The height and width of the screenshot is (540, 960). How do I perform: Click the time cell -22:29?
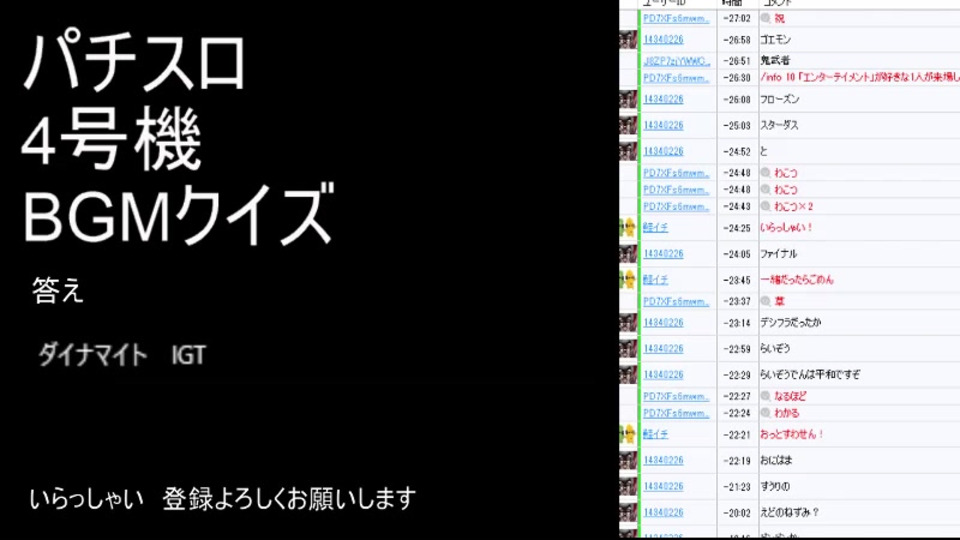click(x=737, y=375)
